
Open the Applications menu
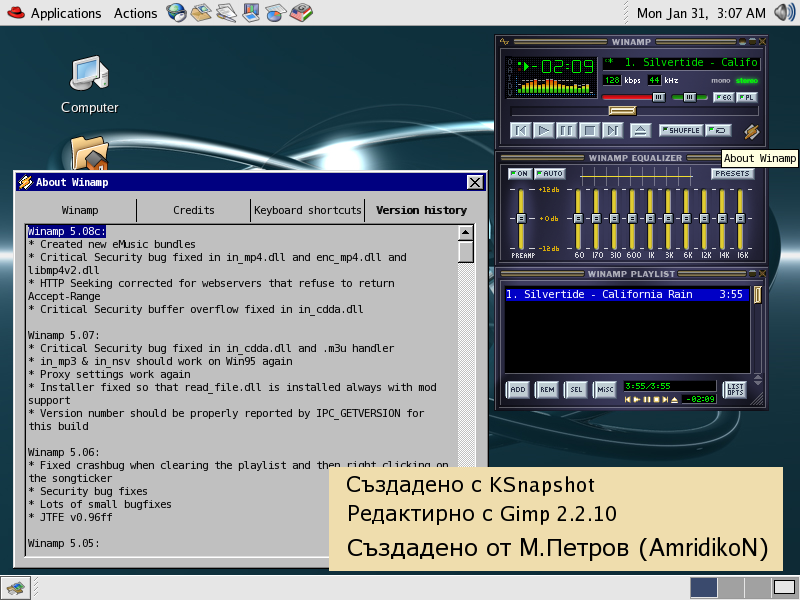66,13
